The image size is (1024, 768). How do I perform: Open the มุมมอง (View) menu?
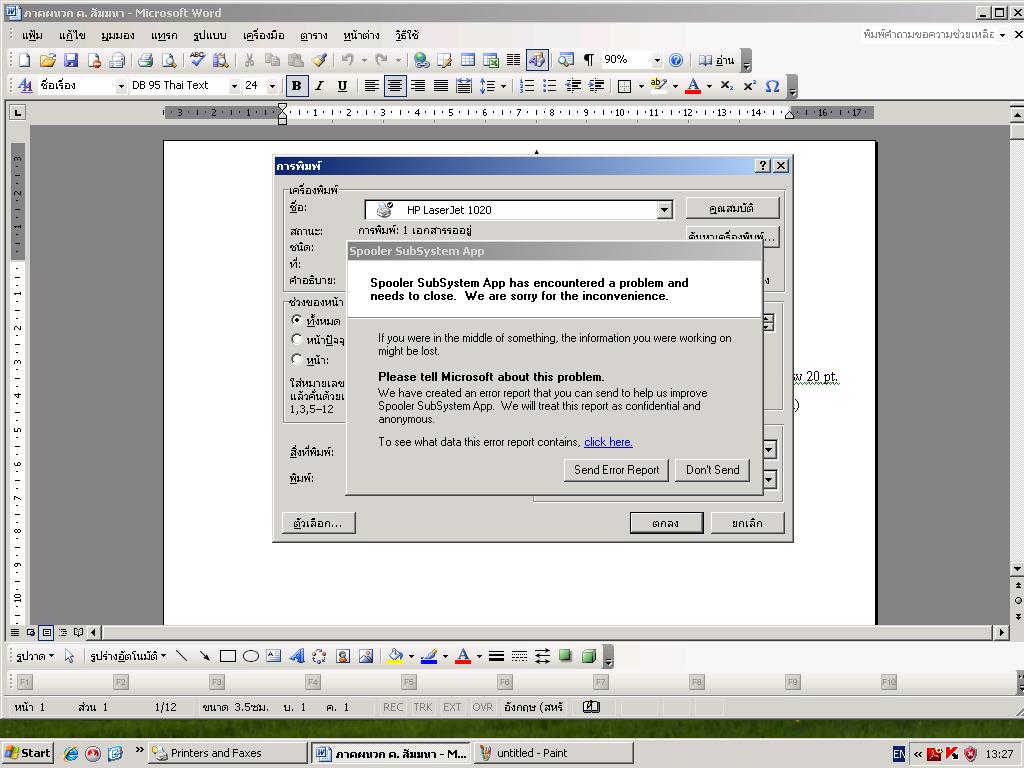pyautogui.click(x=118, y=35)
